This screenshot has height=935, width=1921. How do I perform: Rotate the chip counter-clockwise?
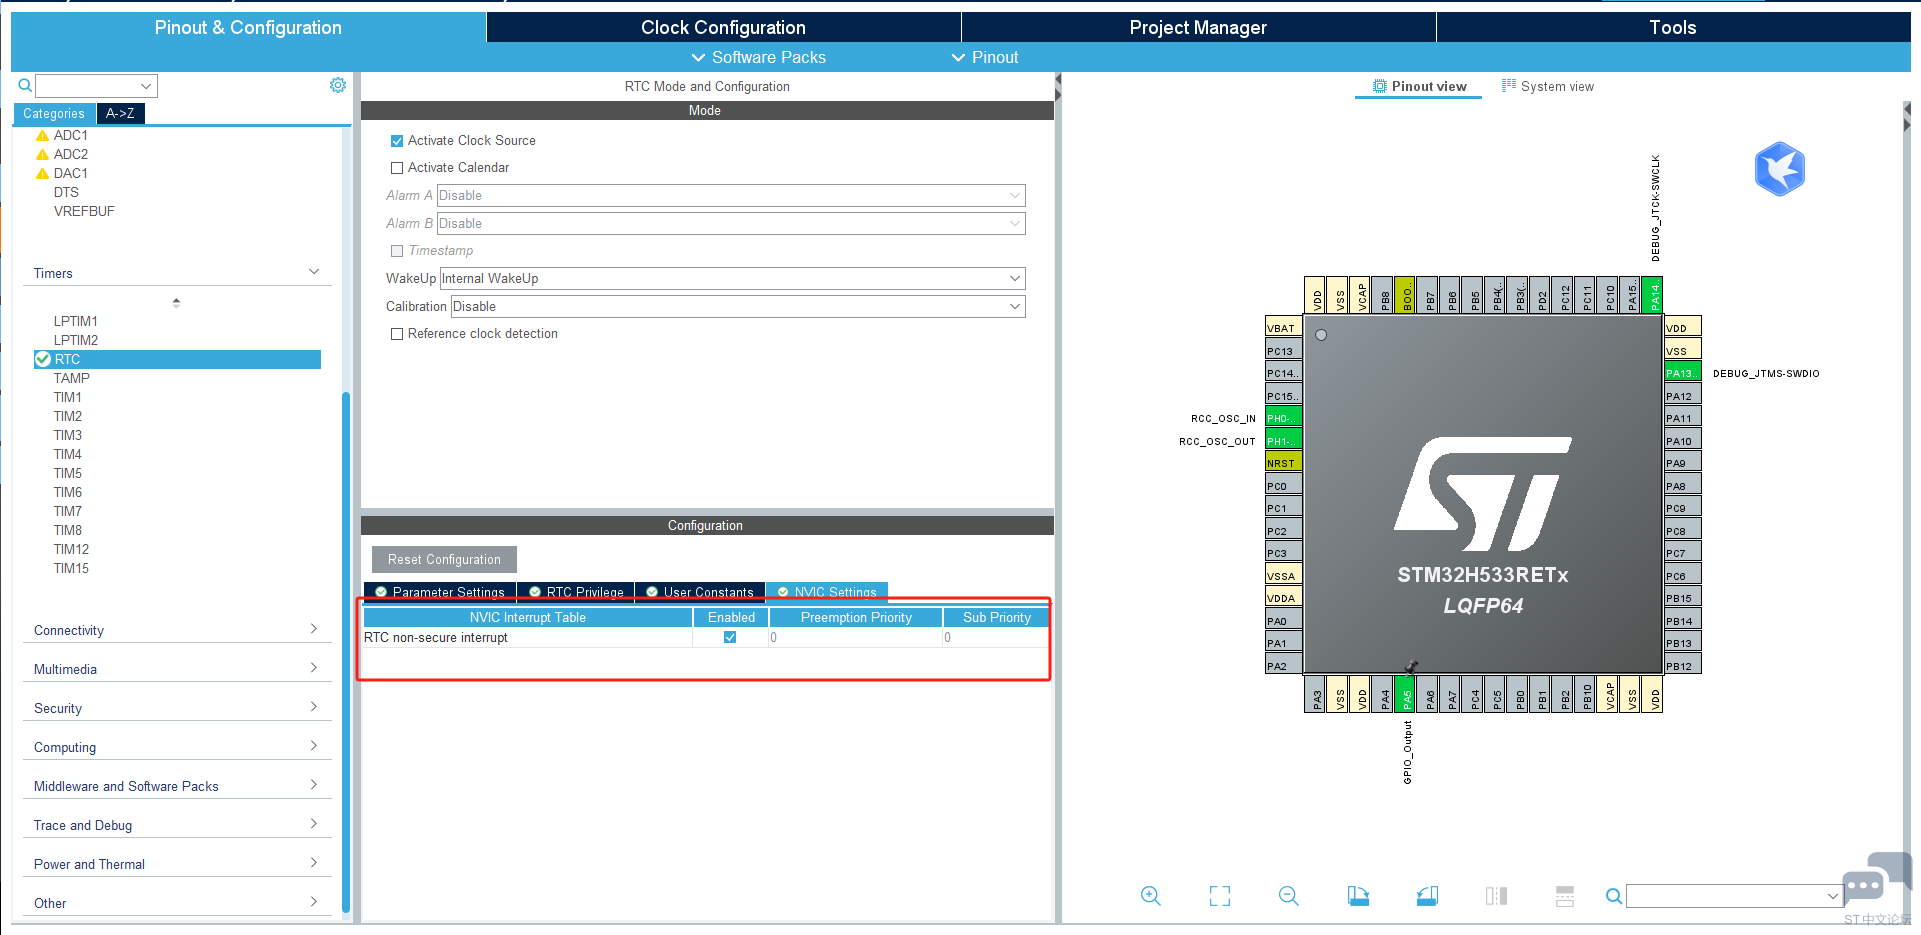(1427, 896)
